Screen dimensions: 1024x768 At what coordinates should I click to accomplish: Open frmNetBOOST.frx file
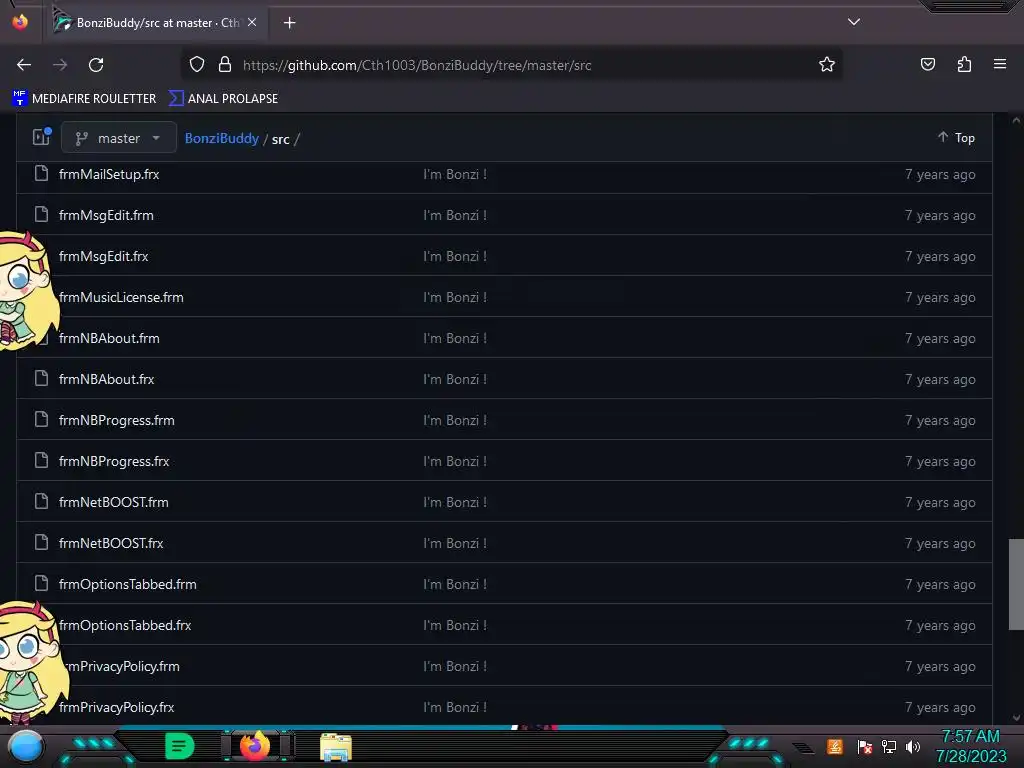(111, 543)
